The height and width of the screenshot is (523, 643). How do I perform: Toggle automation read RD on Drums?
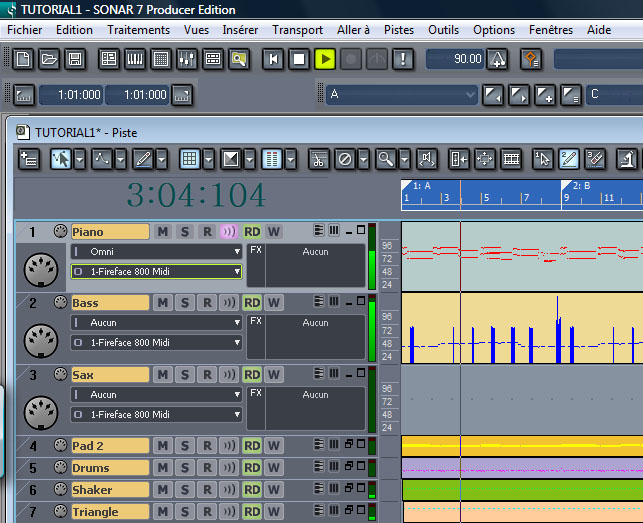coord(252,468)
